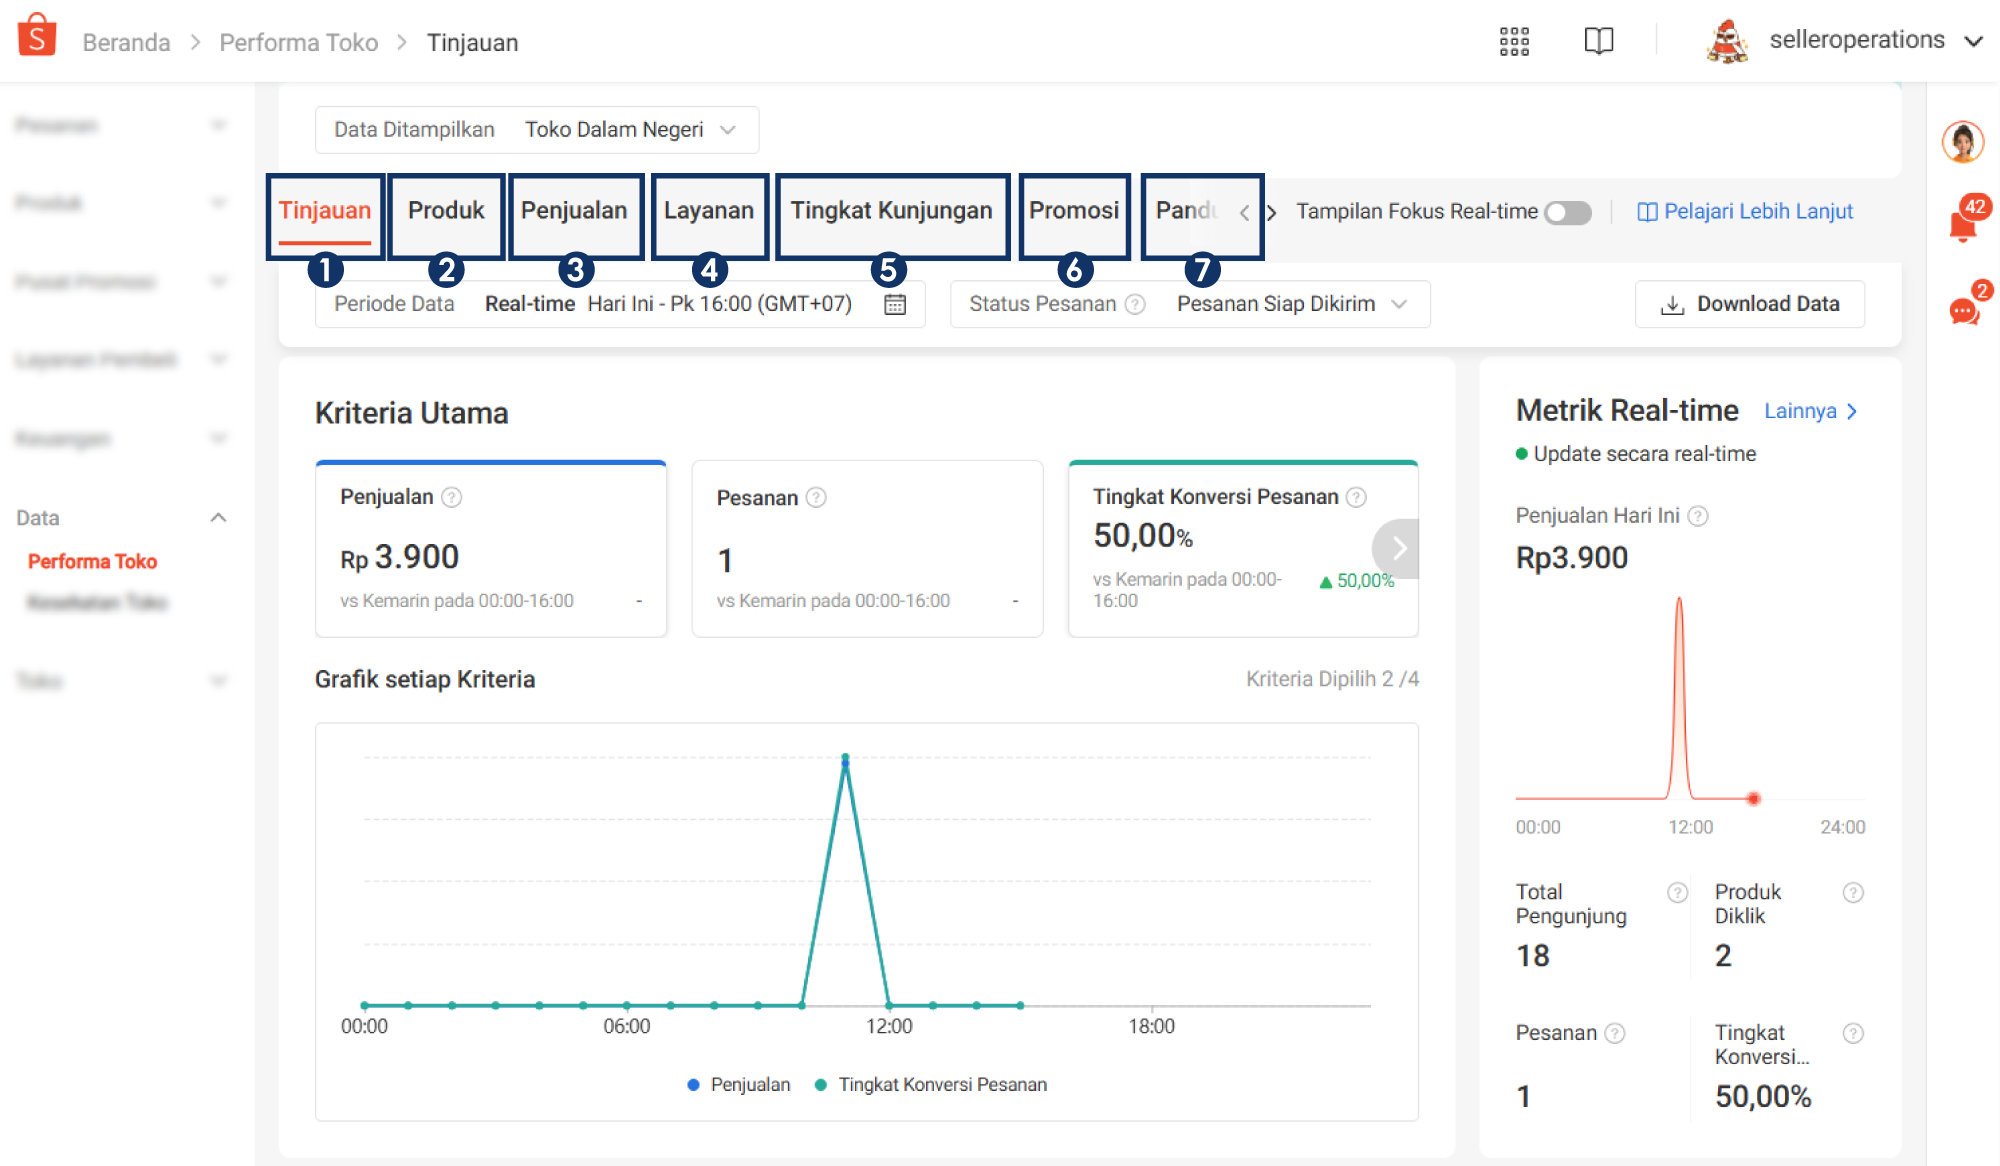Open the apps grid menu icon

tap(1514, 41)
